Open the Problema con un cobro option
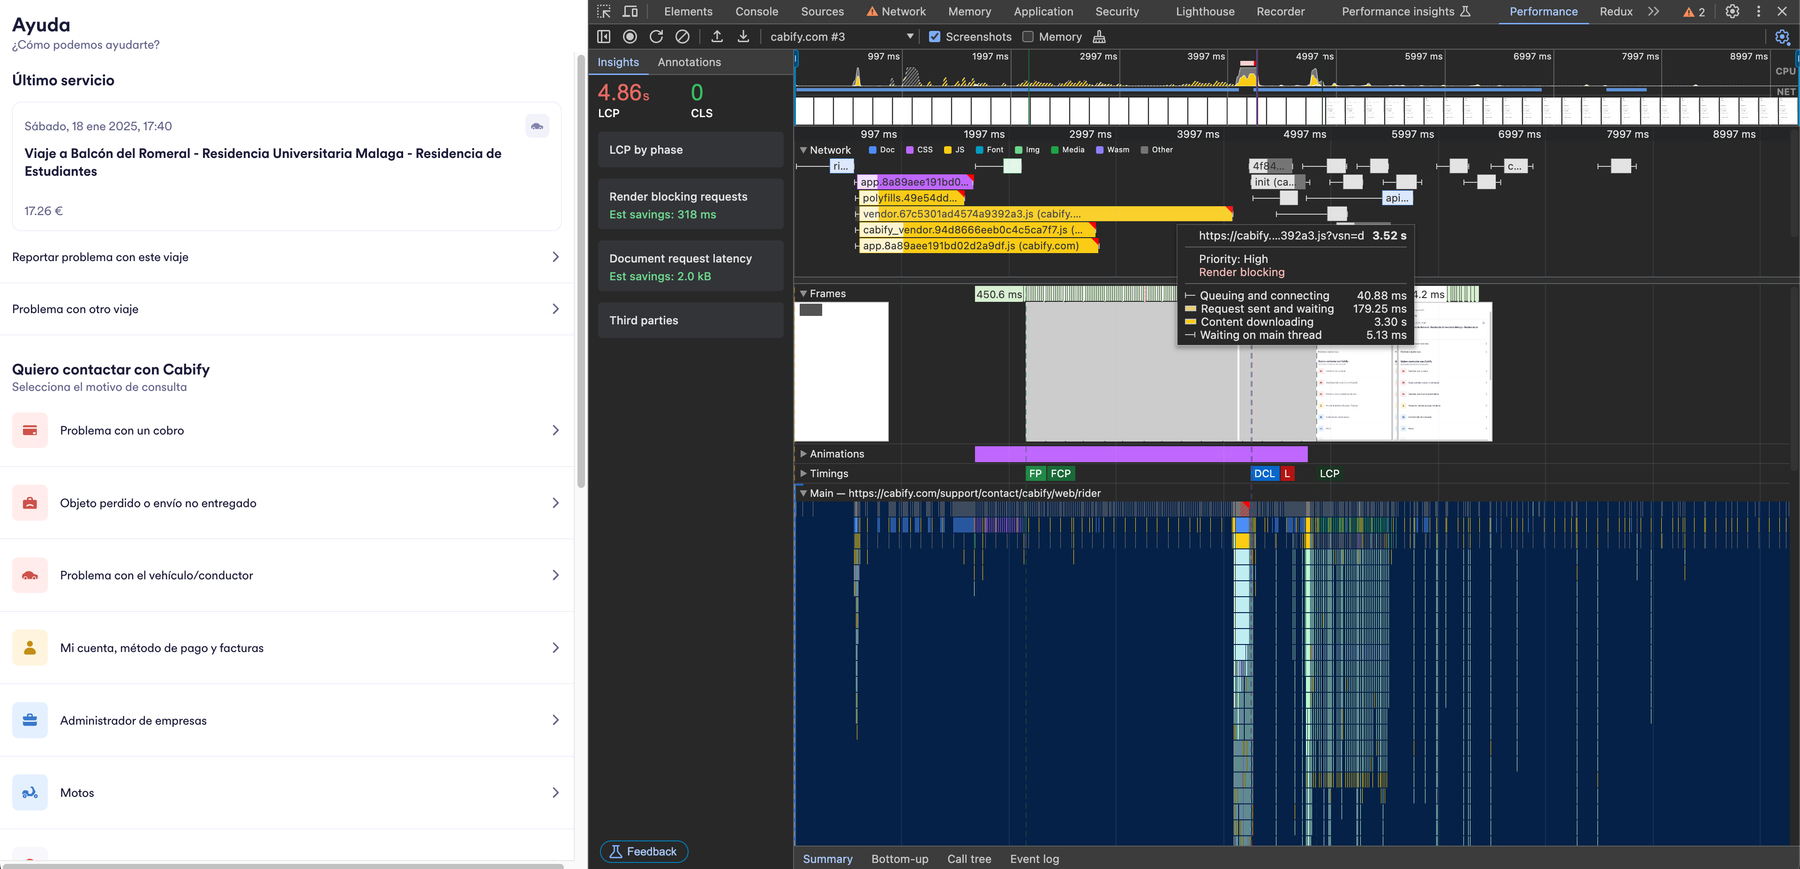 pos(286,430)
